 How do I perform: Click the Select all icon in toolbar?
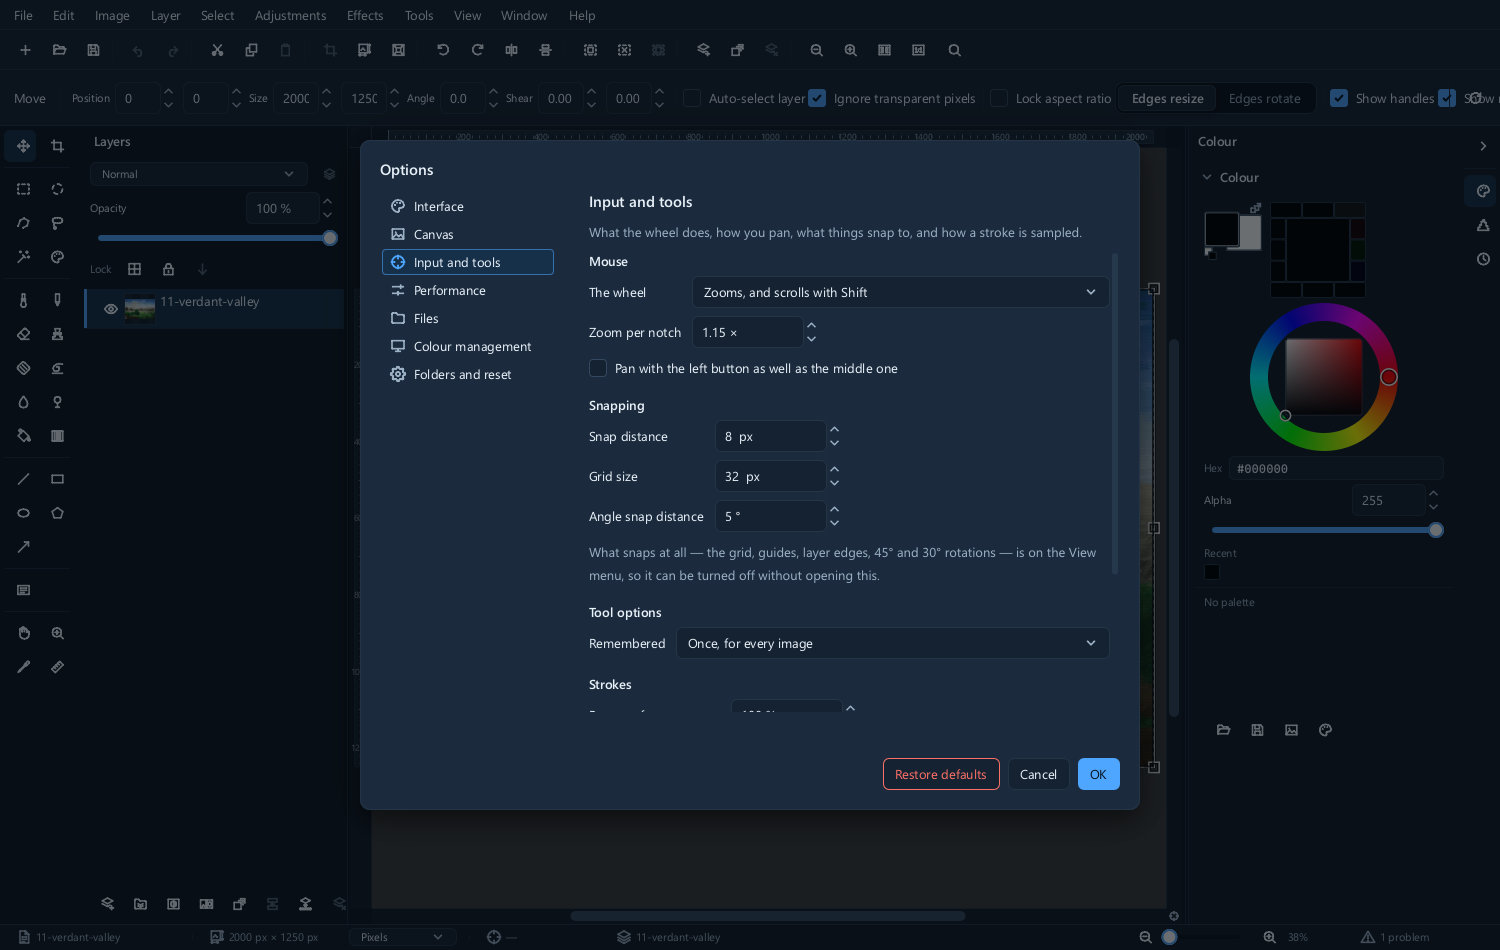[x=590, y=50]
